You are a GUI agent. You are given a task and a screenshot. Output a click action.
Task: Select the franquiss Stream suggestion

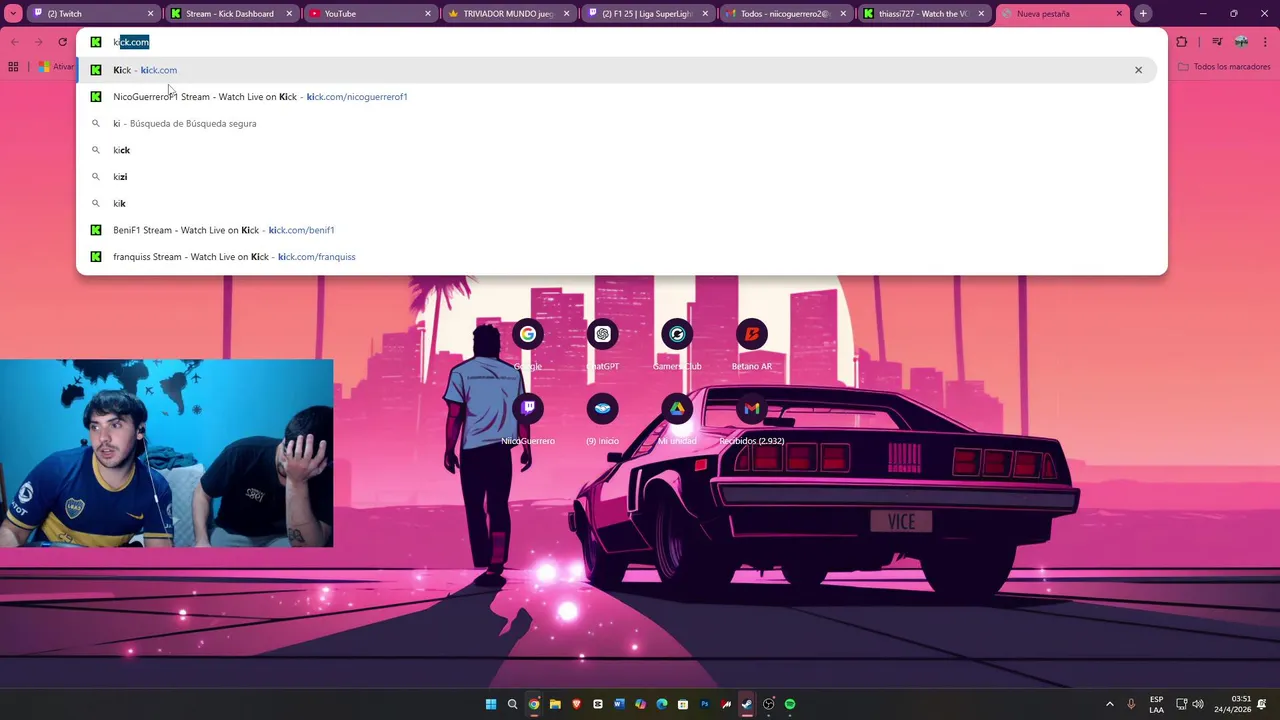tap(617, 257)
